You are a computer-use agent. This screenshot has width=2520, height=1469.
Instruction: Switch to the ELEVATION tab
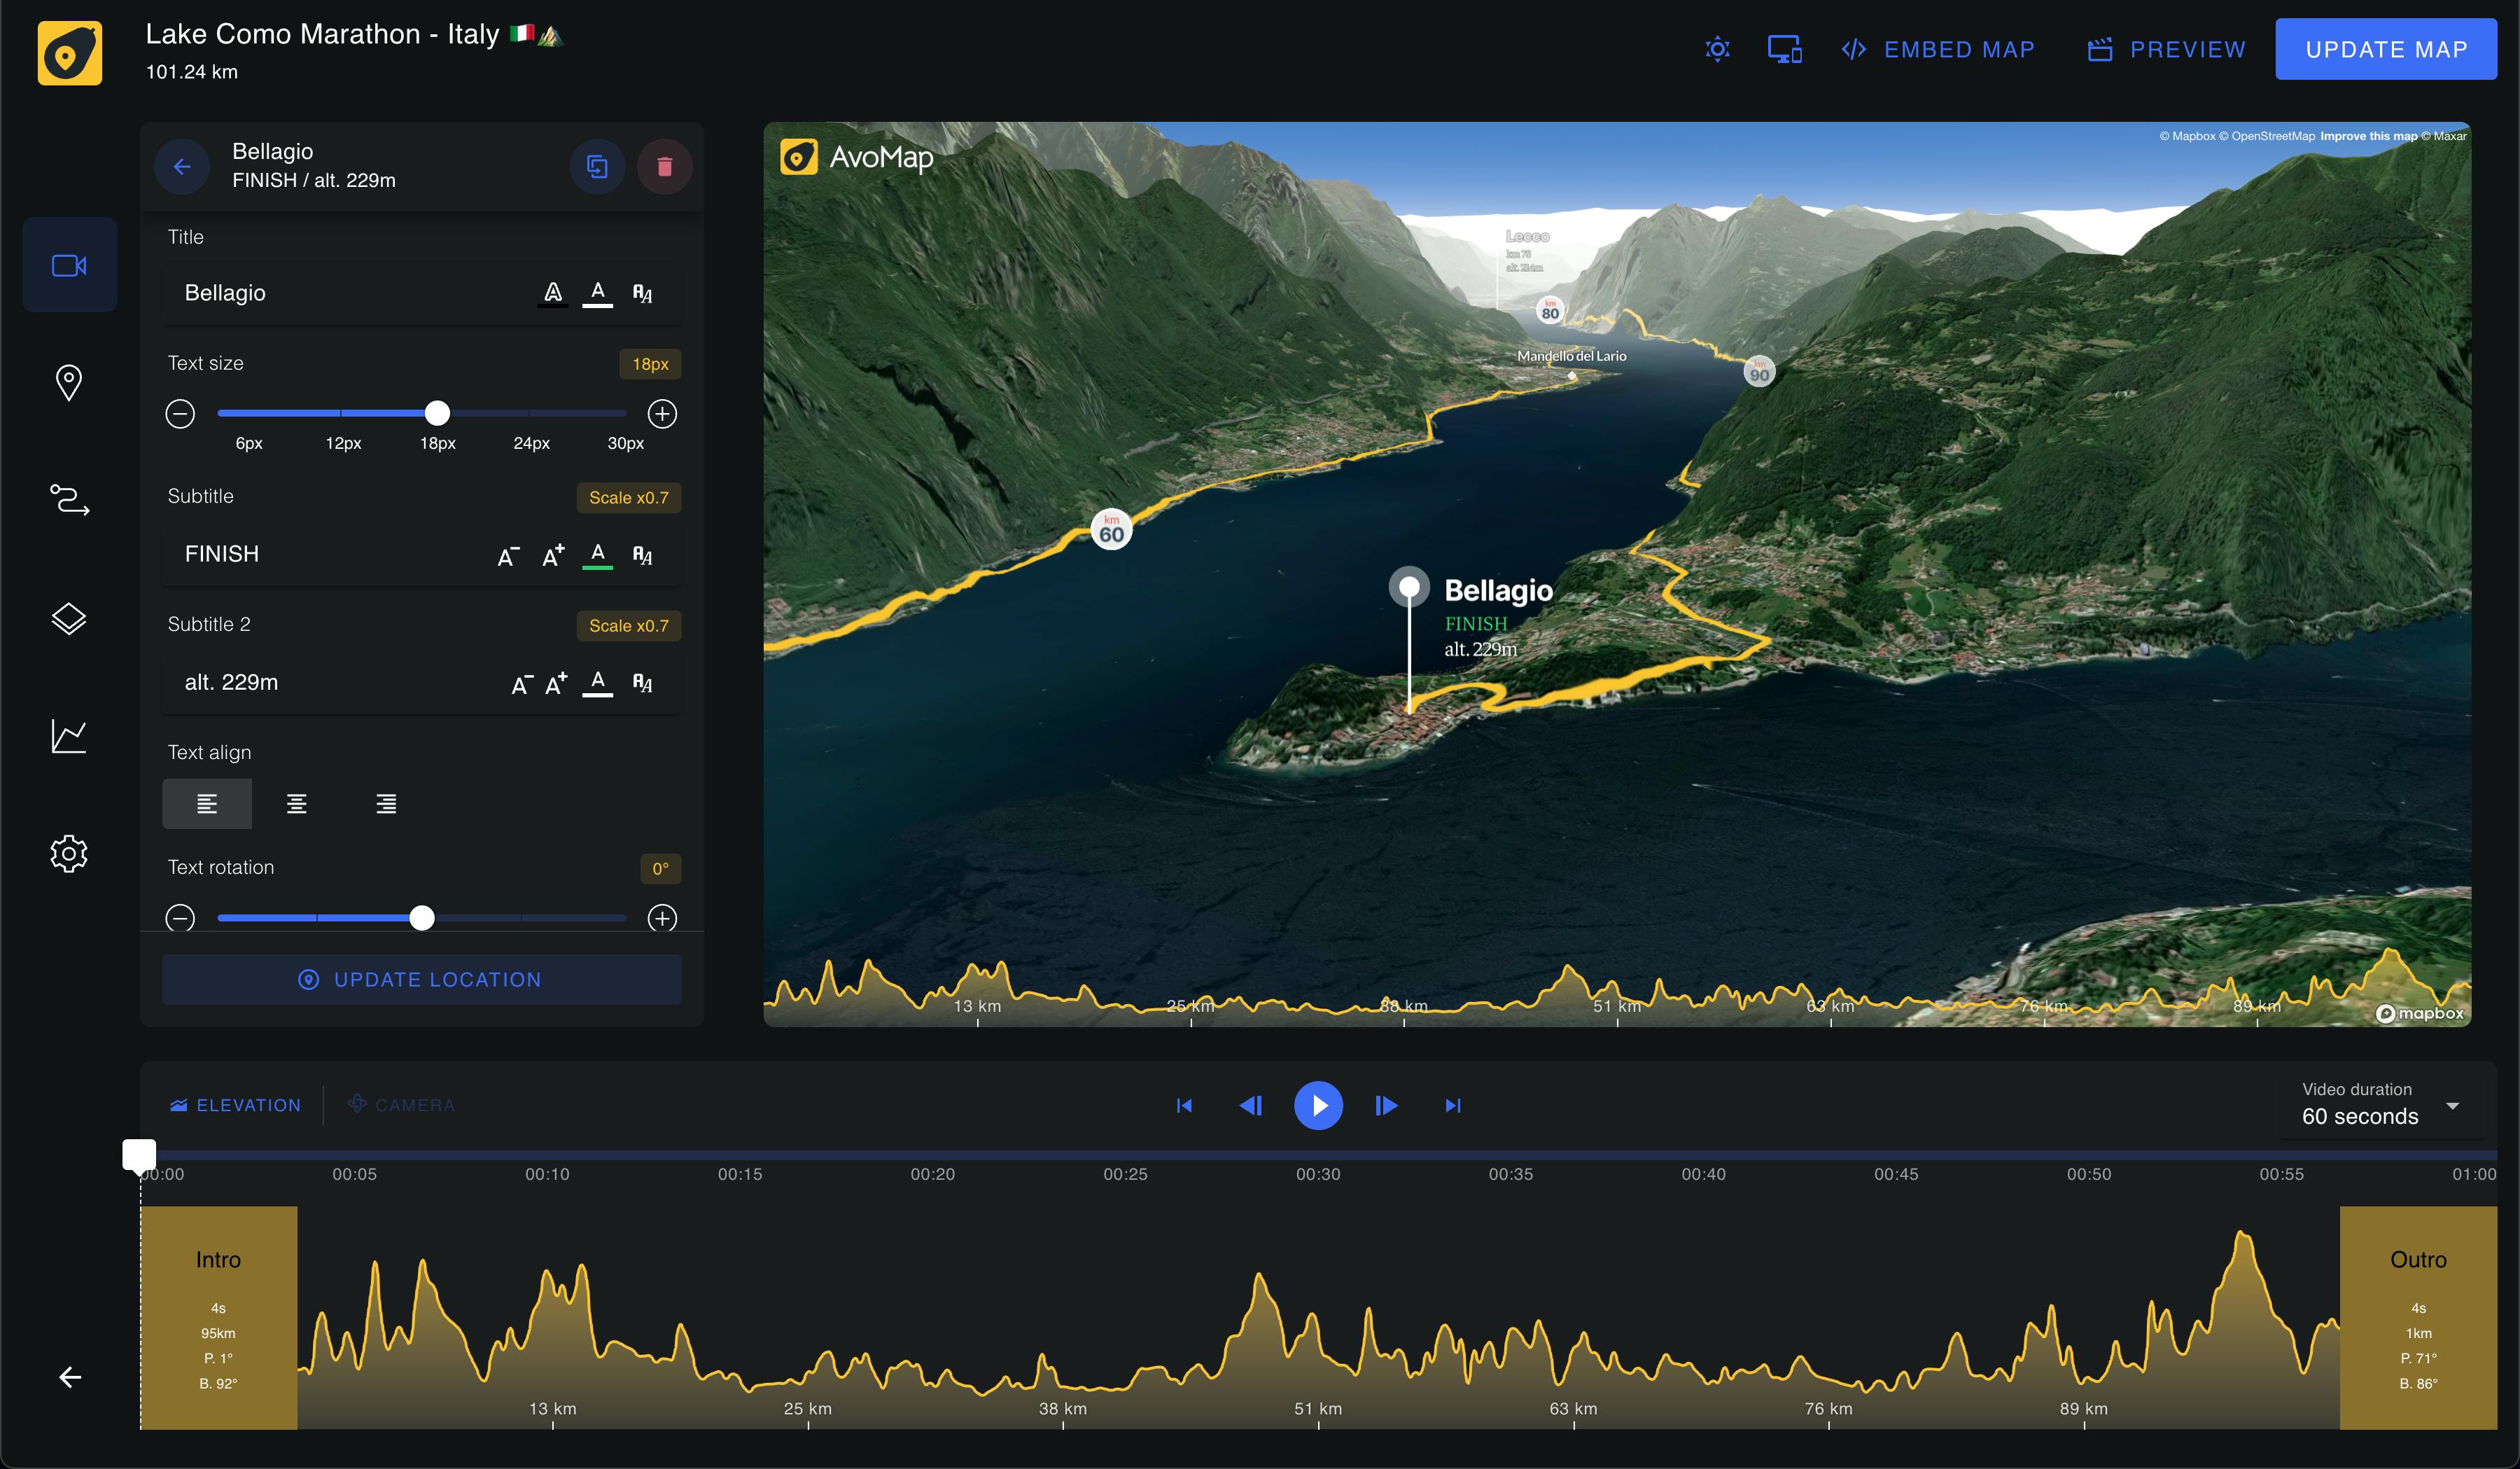236,1105
